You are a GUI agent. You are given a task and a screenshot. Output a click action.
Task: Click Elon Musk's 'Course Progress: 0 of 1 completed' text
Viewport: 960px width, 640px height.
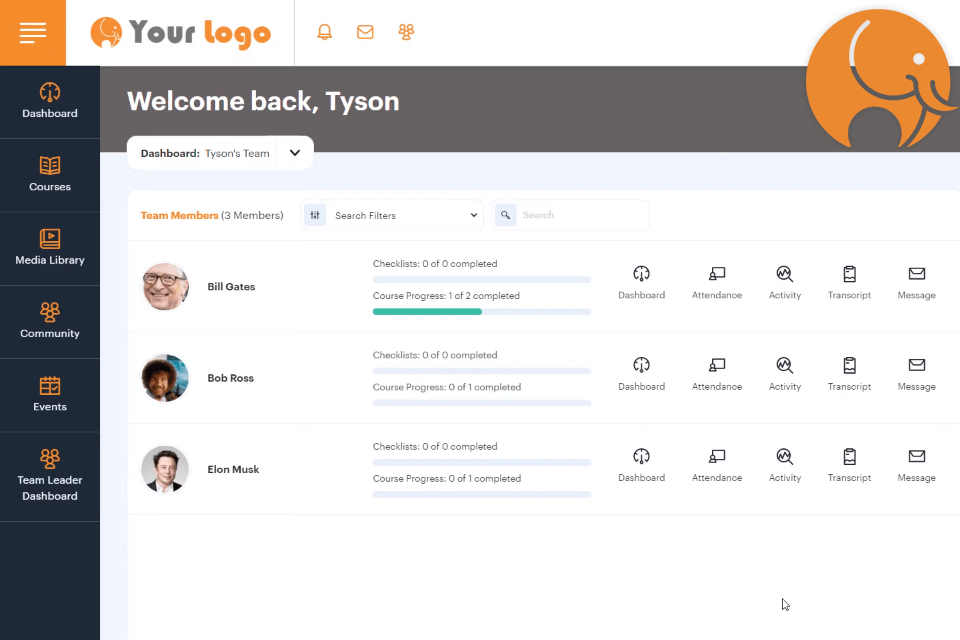point(447,479)
